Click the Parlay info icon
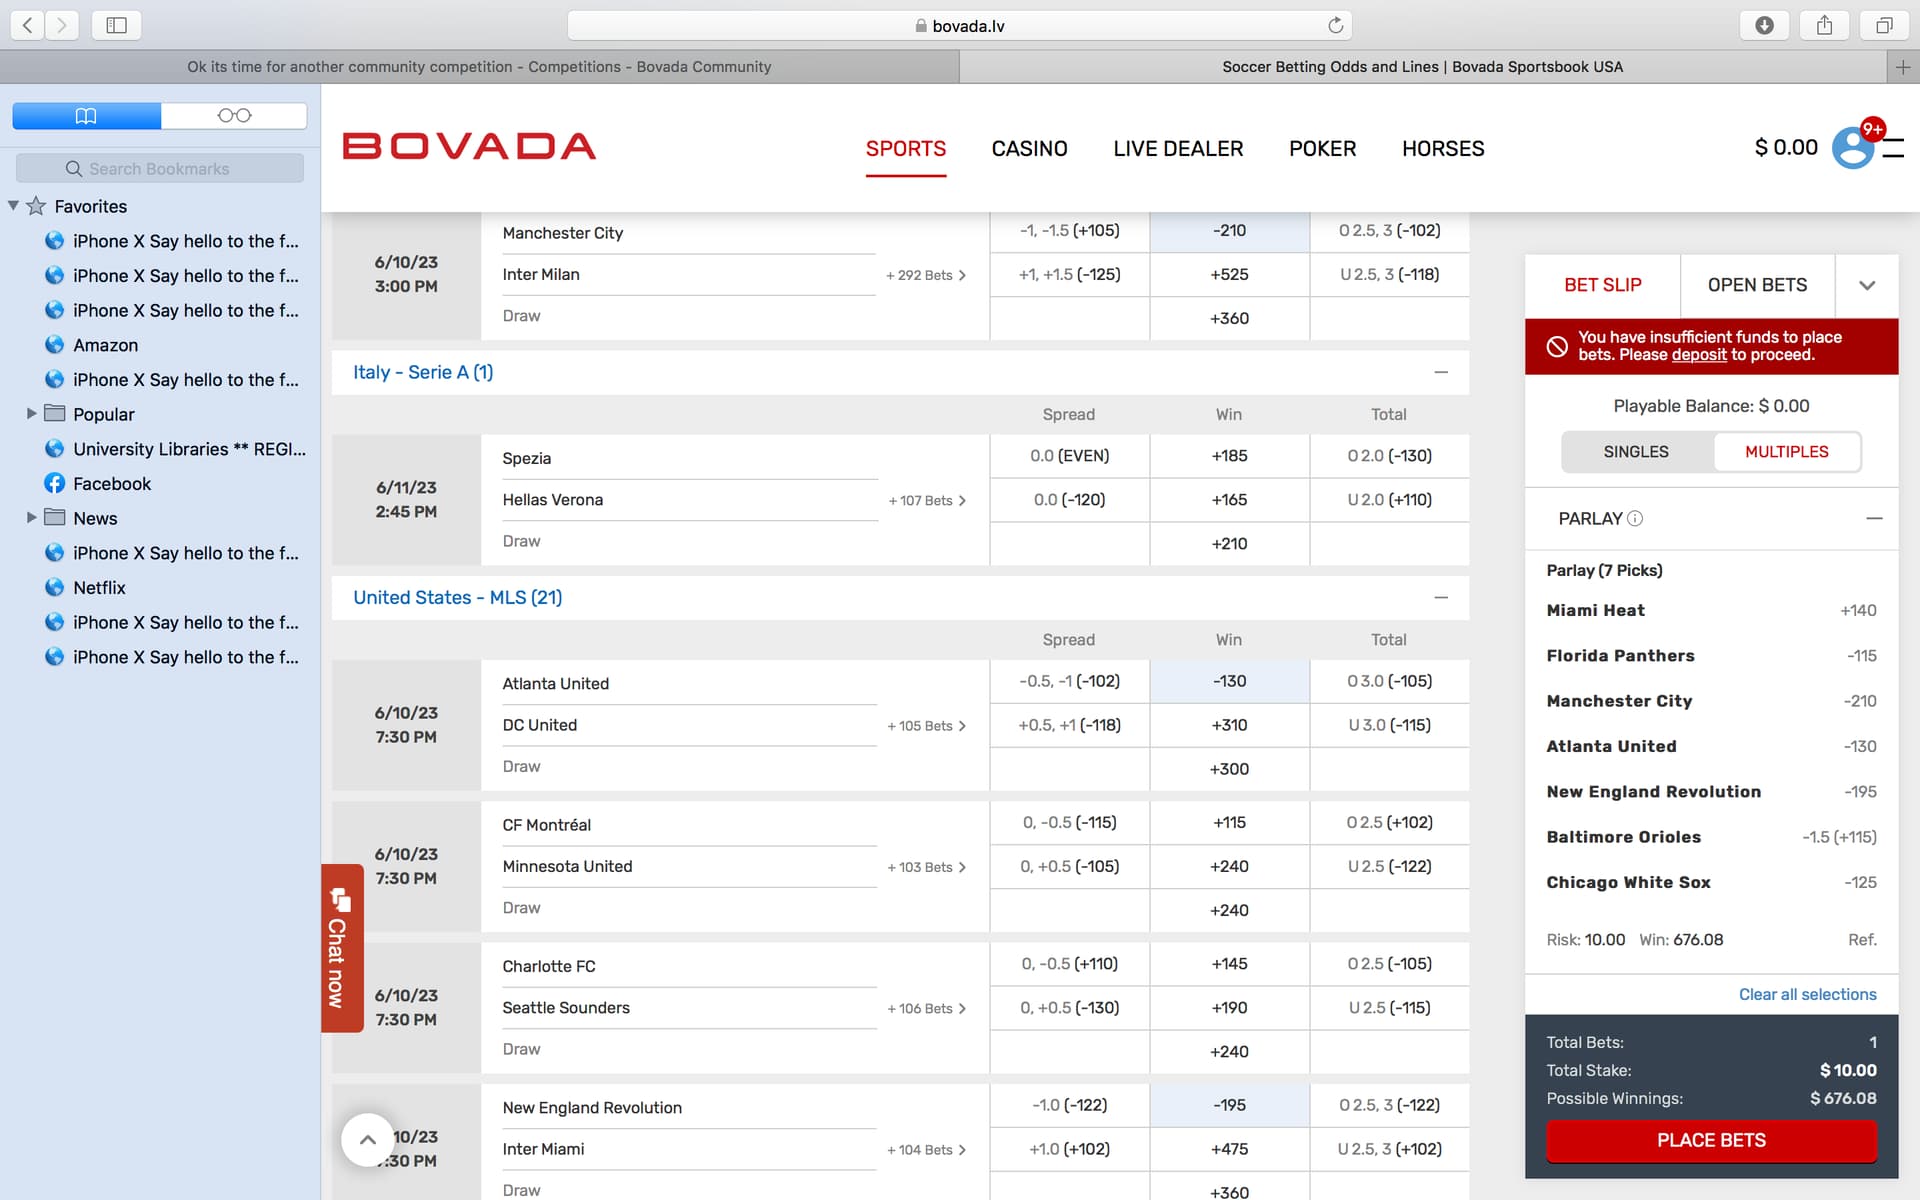 1635,518
